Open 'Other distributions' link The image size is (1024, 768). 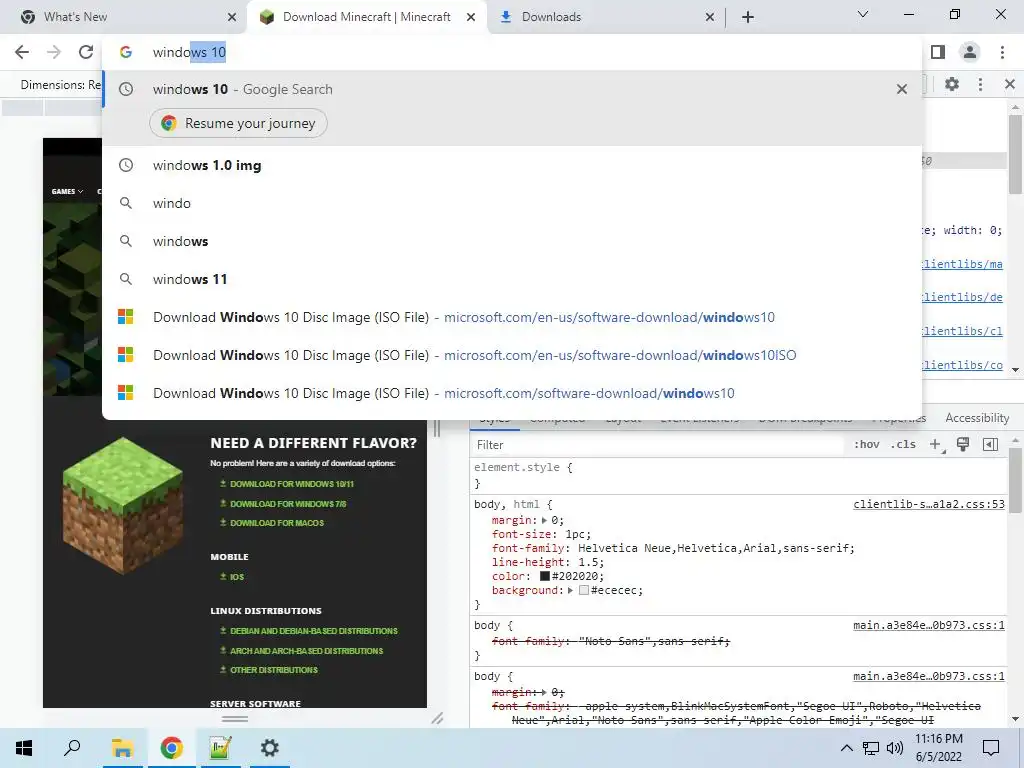pos(274,670)
